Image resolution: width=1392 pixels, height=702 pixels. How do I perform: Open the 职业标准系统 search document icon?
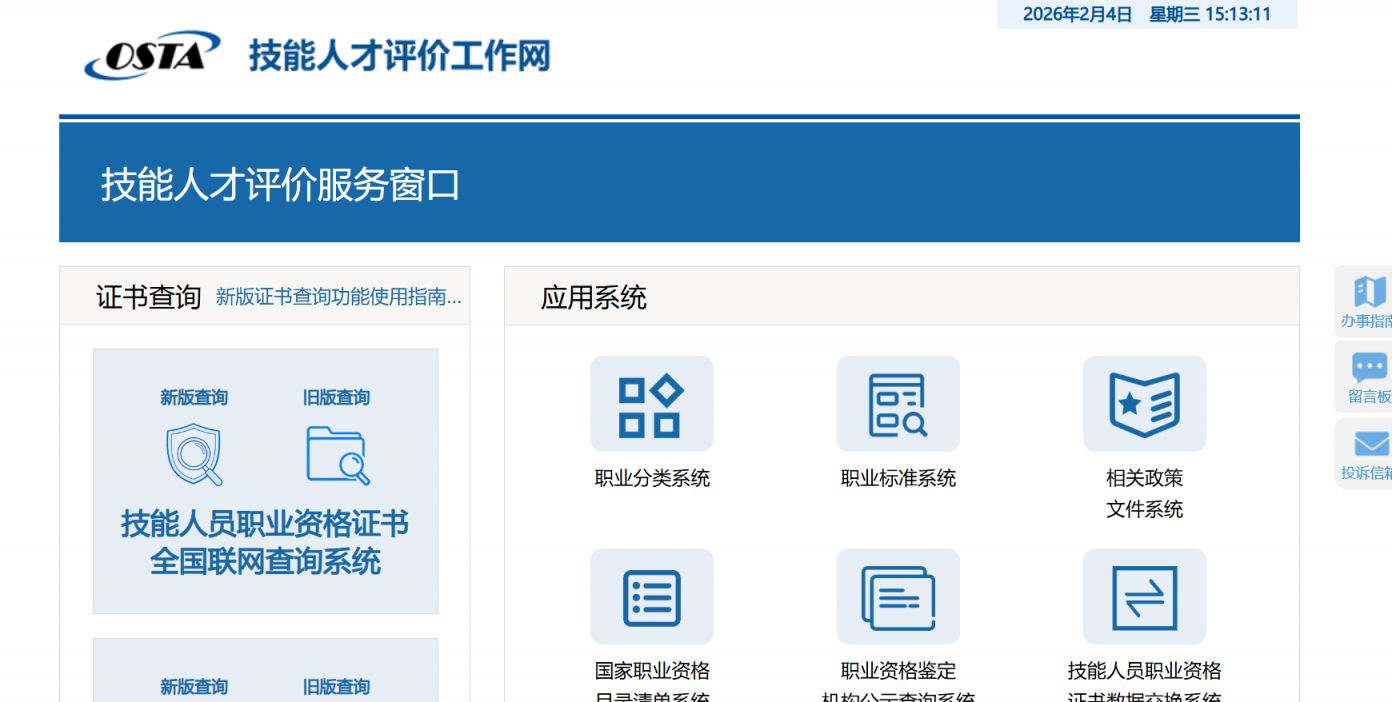coord(898,404)
